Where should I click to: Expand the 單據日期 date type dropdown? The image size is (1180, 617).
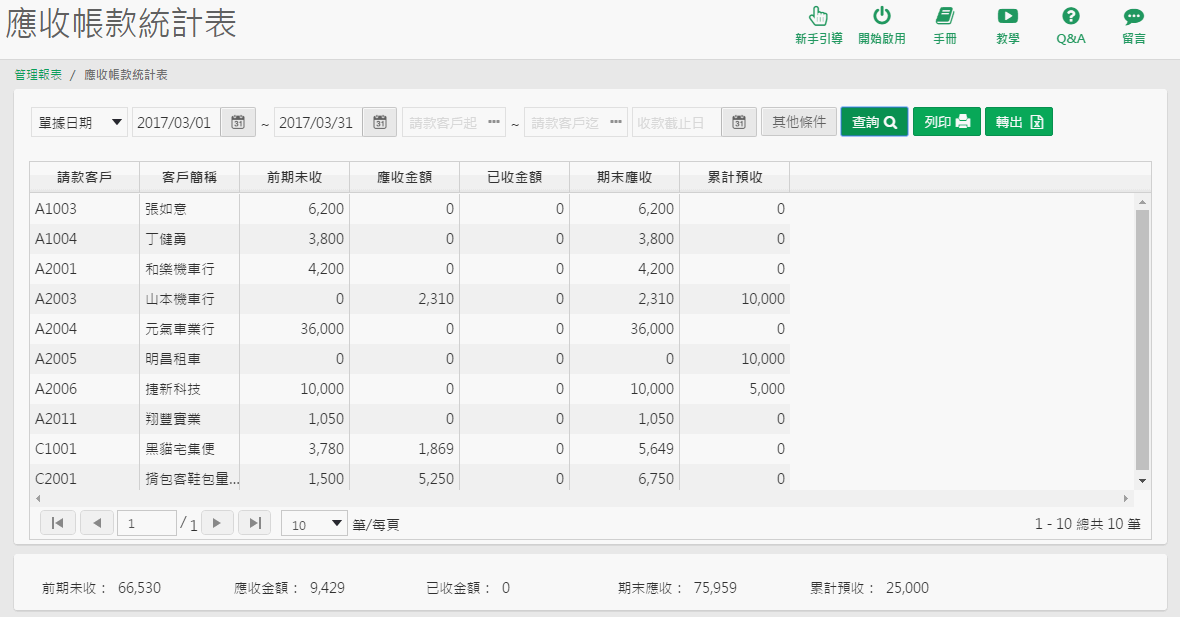[x=79, y=122]
